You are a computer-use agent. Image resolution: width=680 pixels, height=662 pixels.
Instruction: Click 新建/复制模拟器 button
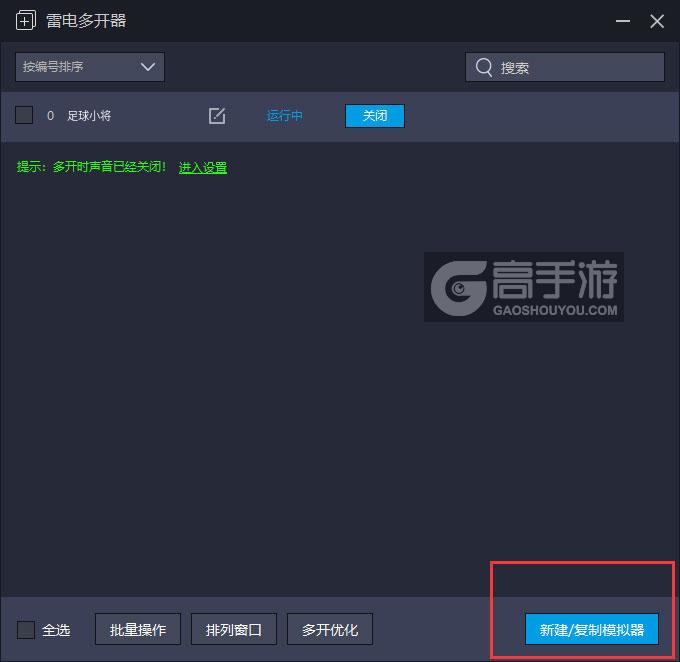592,629
